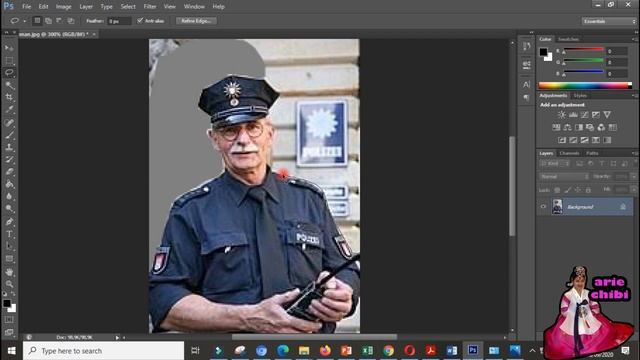
Task: Open the Filter menu
Action: (x=150, y=7)
